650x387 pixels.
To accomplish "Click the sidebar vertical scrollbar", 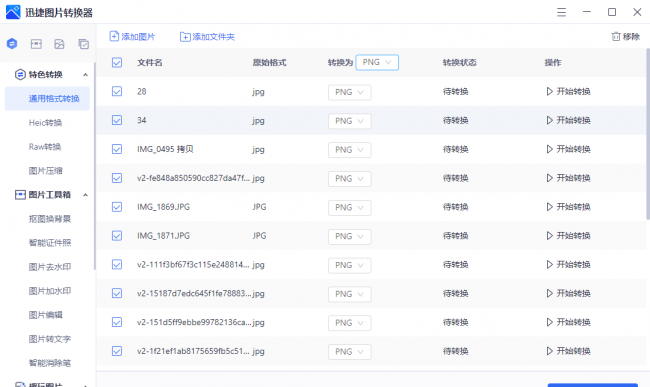I will (x=95, y=166).
